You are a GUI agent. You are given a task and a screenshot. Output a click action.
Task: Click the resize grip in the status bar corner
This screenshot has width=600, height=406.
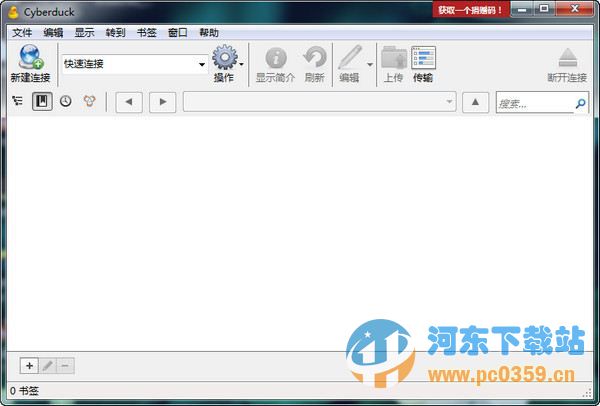click(587, 393)
